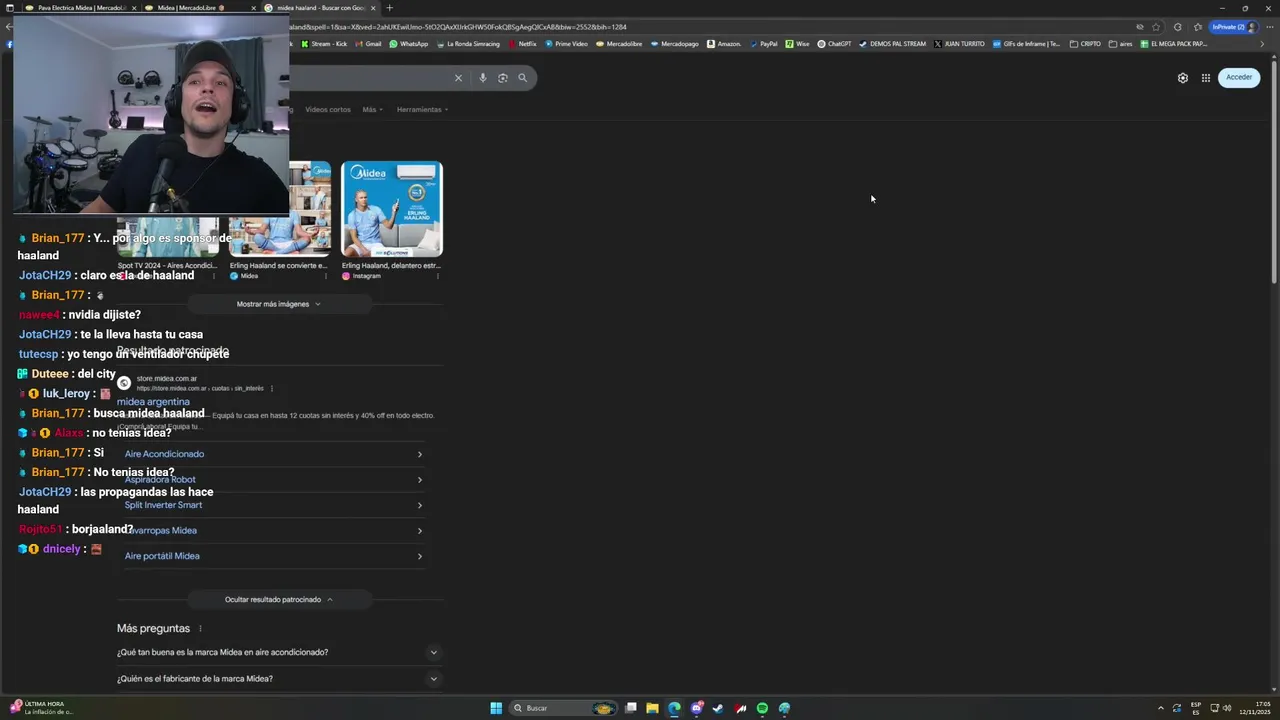Image resolution: width=1280 pixels, height=720 pixels.
Task: Show hidden system tray icons
Action: tap(1161, 708)
